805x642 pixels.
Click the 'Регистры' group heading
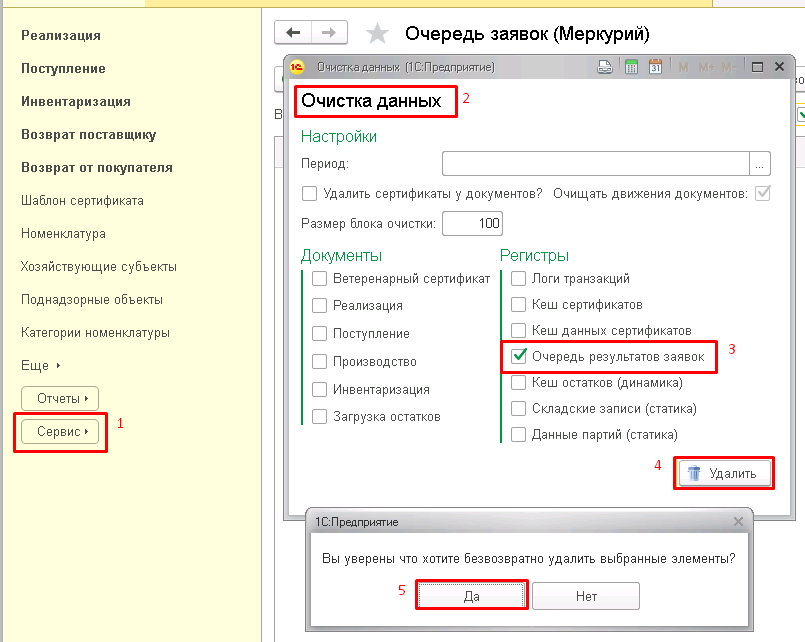point(534,255)
